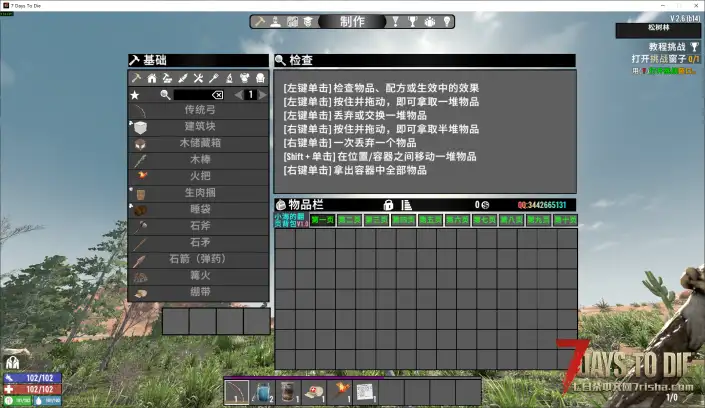This screenshot has width=705, height=408.
Task: Select the Ammo and weapons bullet category
Action: point(183,78)
